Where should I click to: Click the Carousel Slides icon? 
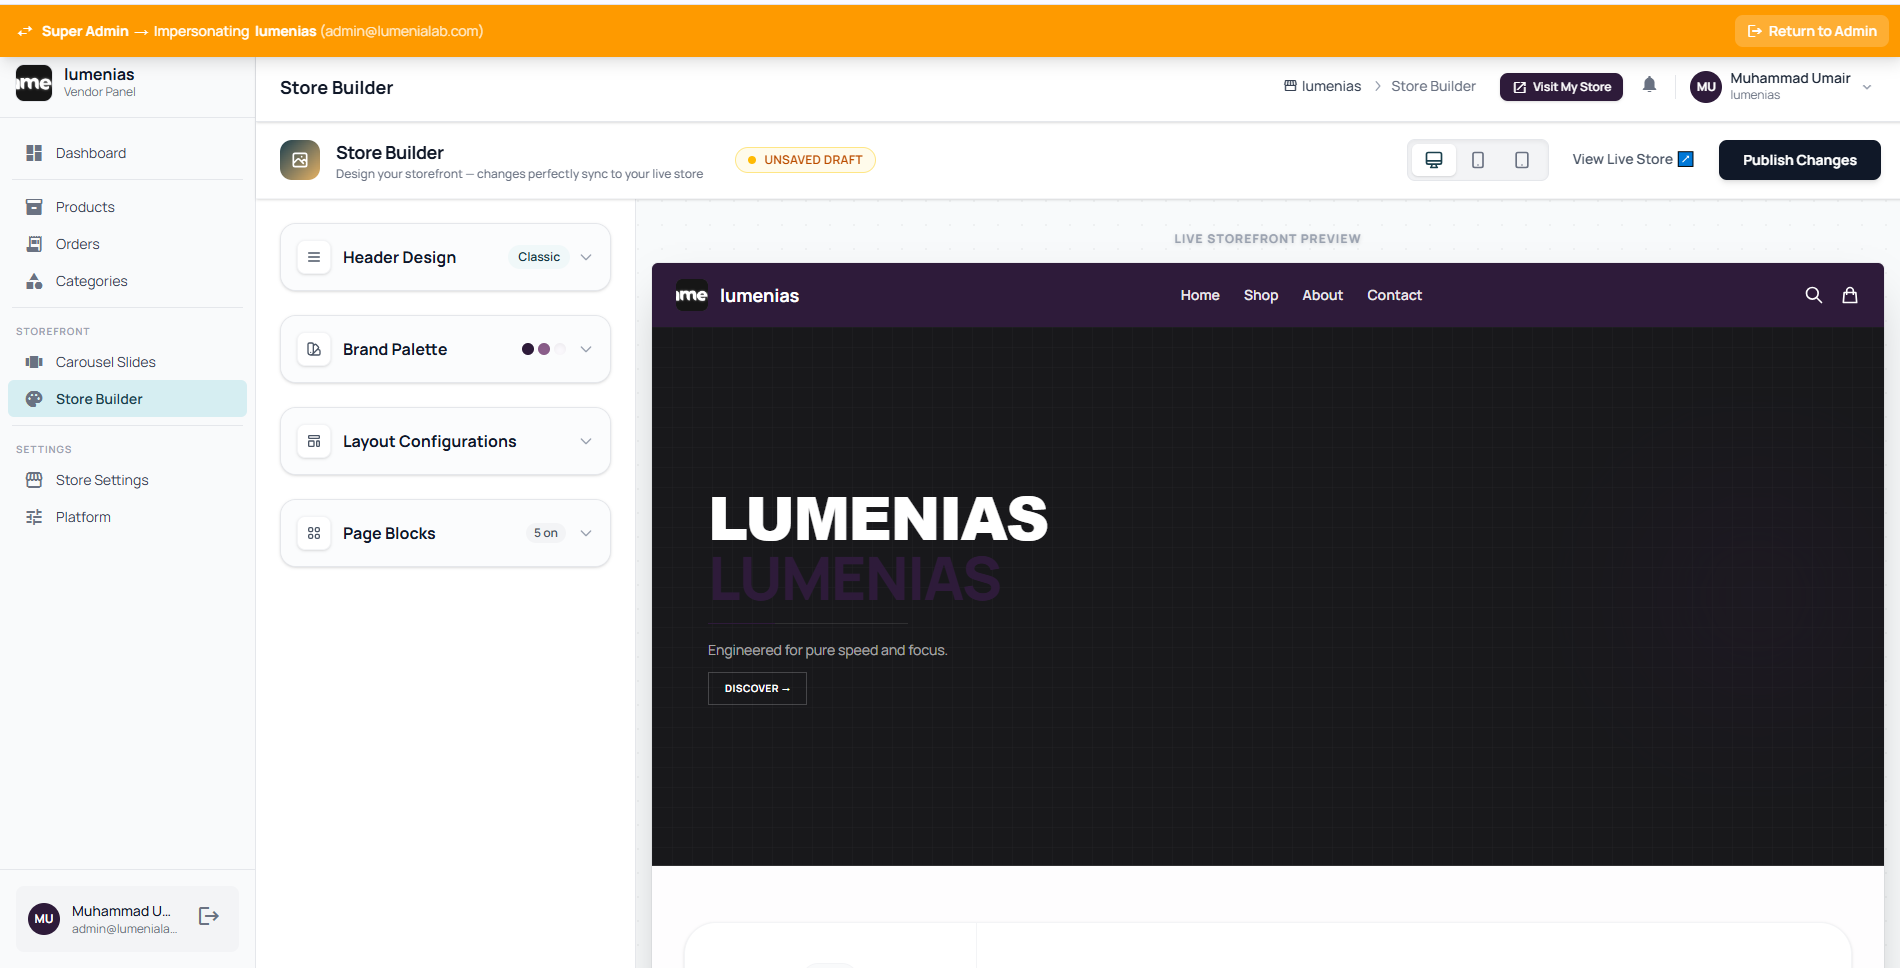pyautogui.click(x=34, y=362)
